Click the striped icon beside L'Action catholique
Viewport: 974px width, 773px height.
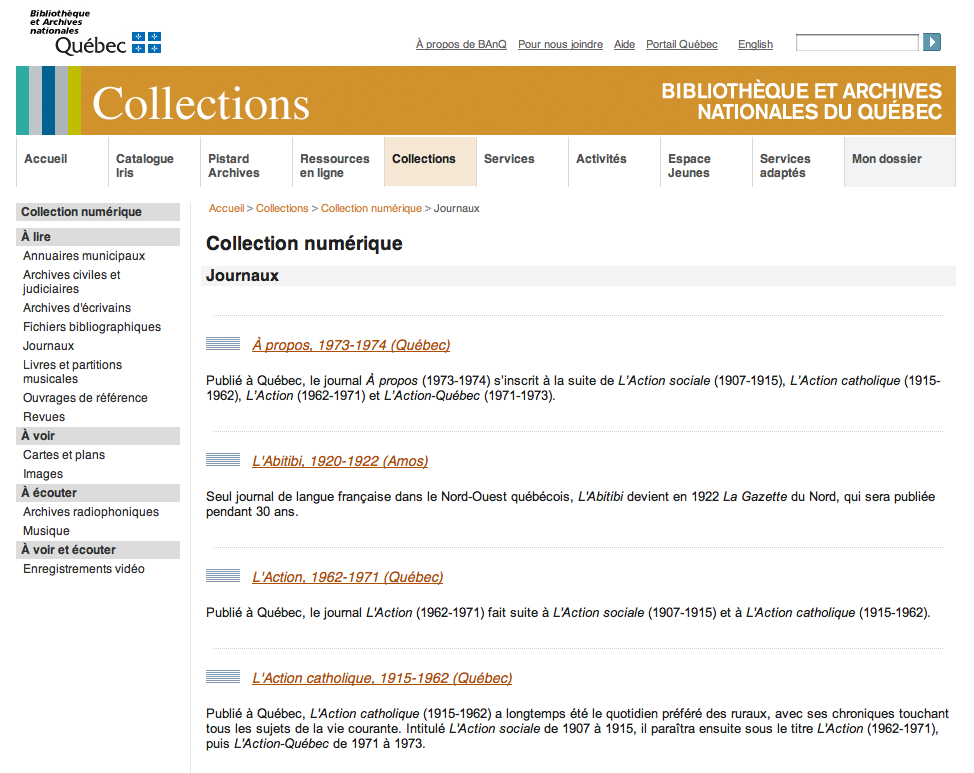click(223, 676)
